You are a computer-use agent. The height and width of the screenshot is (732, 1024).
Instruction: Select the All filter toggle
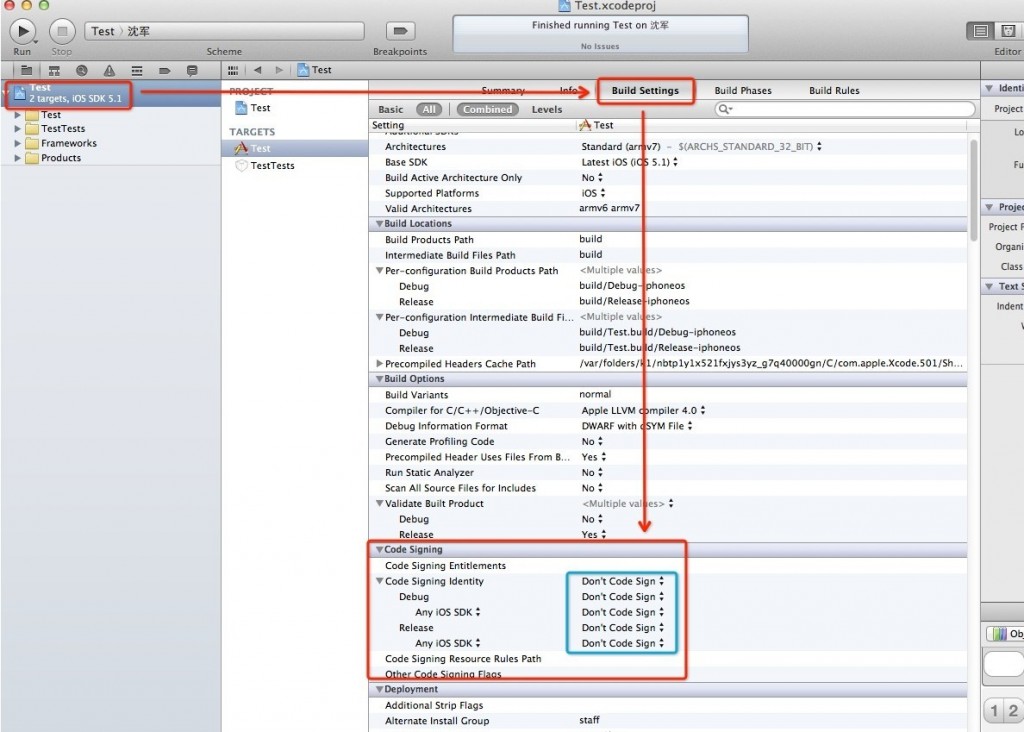click(429, 110)
